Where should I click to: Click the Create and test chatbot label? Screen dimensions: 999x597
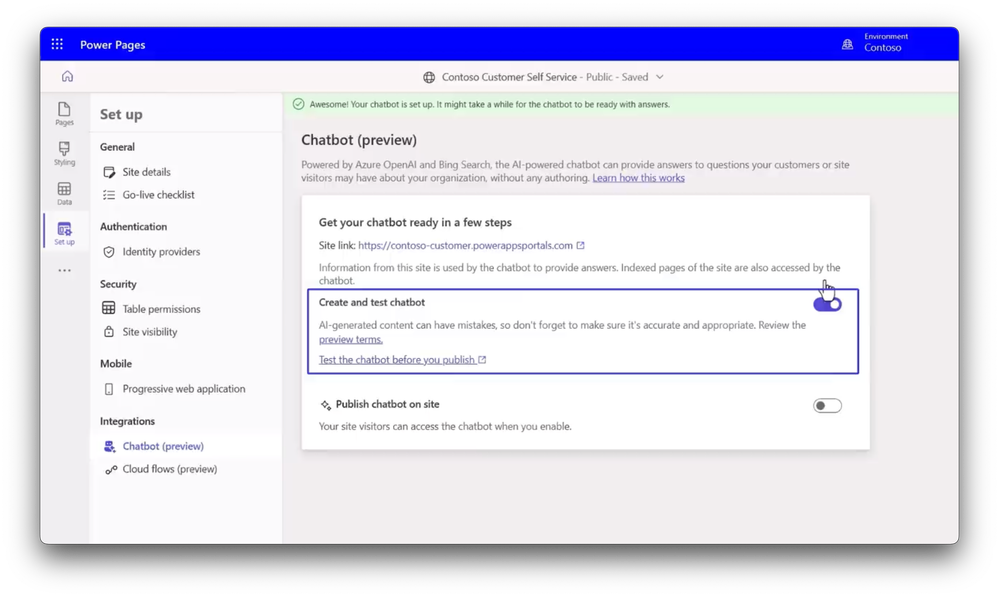371,303
